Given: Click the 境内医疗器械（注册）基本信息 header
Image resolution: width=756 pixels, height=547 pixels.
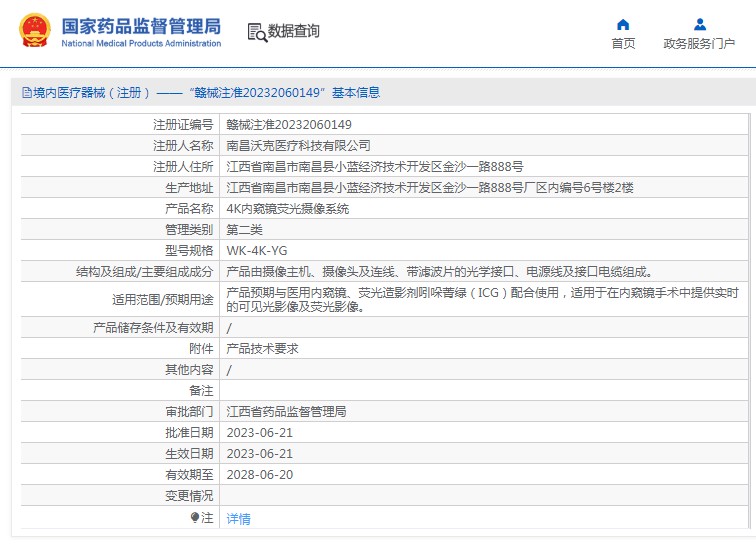Looking at the screenshot, I should 201,93.
